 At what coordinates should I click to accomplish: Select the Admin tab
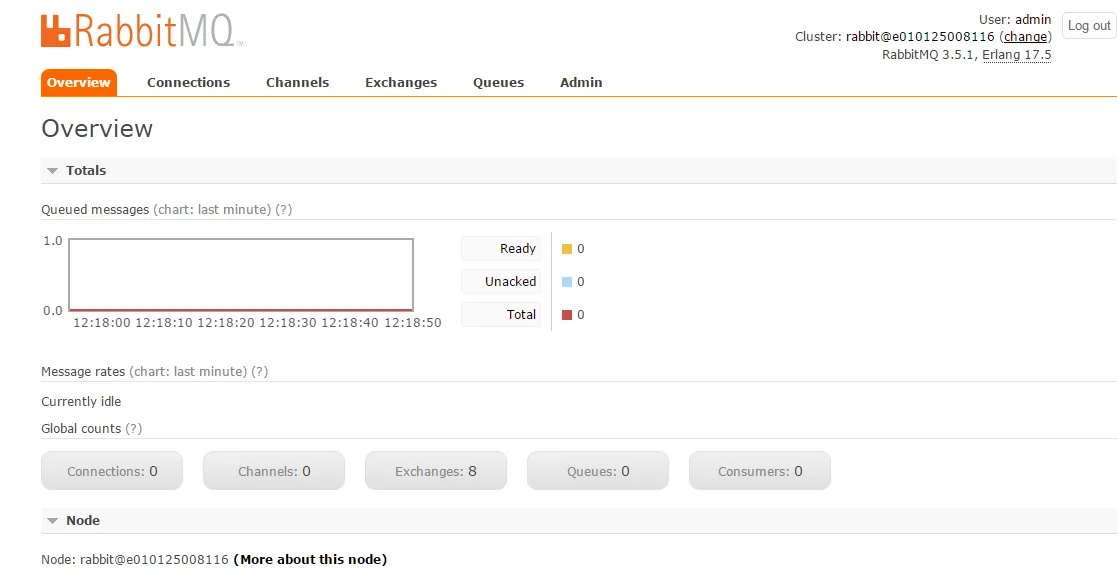coord(581,83)
